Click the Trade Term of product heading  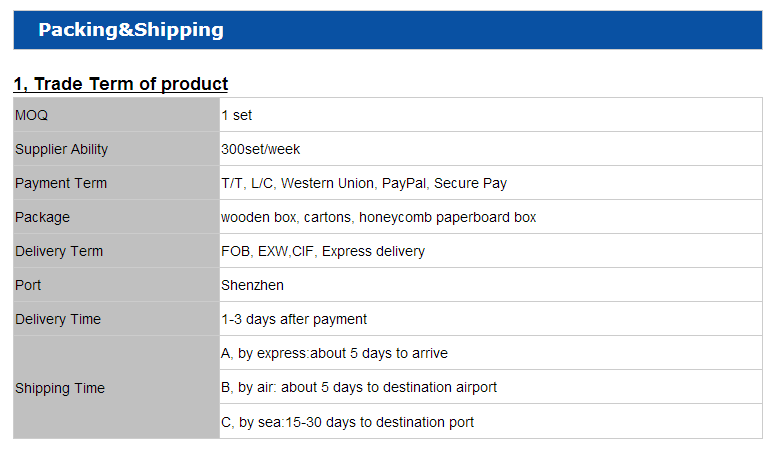121,84
